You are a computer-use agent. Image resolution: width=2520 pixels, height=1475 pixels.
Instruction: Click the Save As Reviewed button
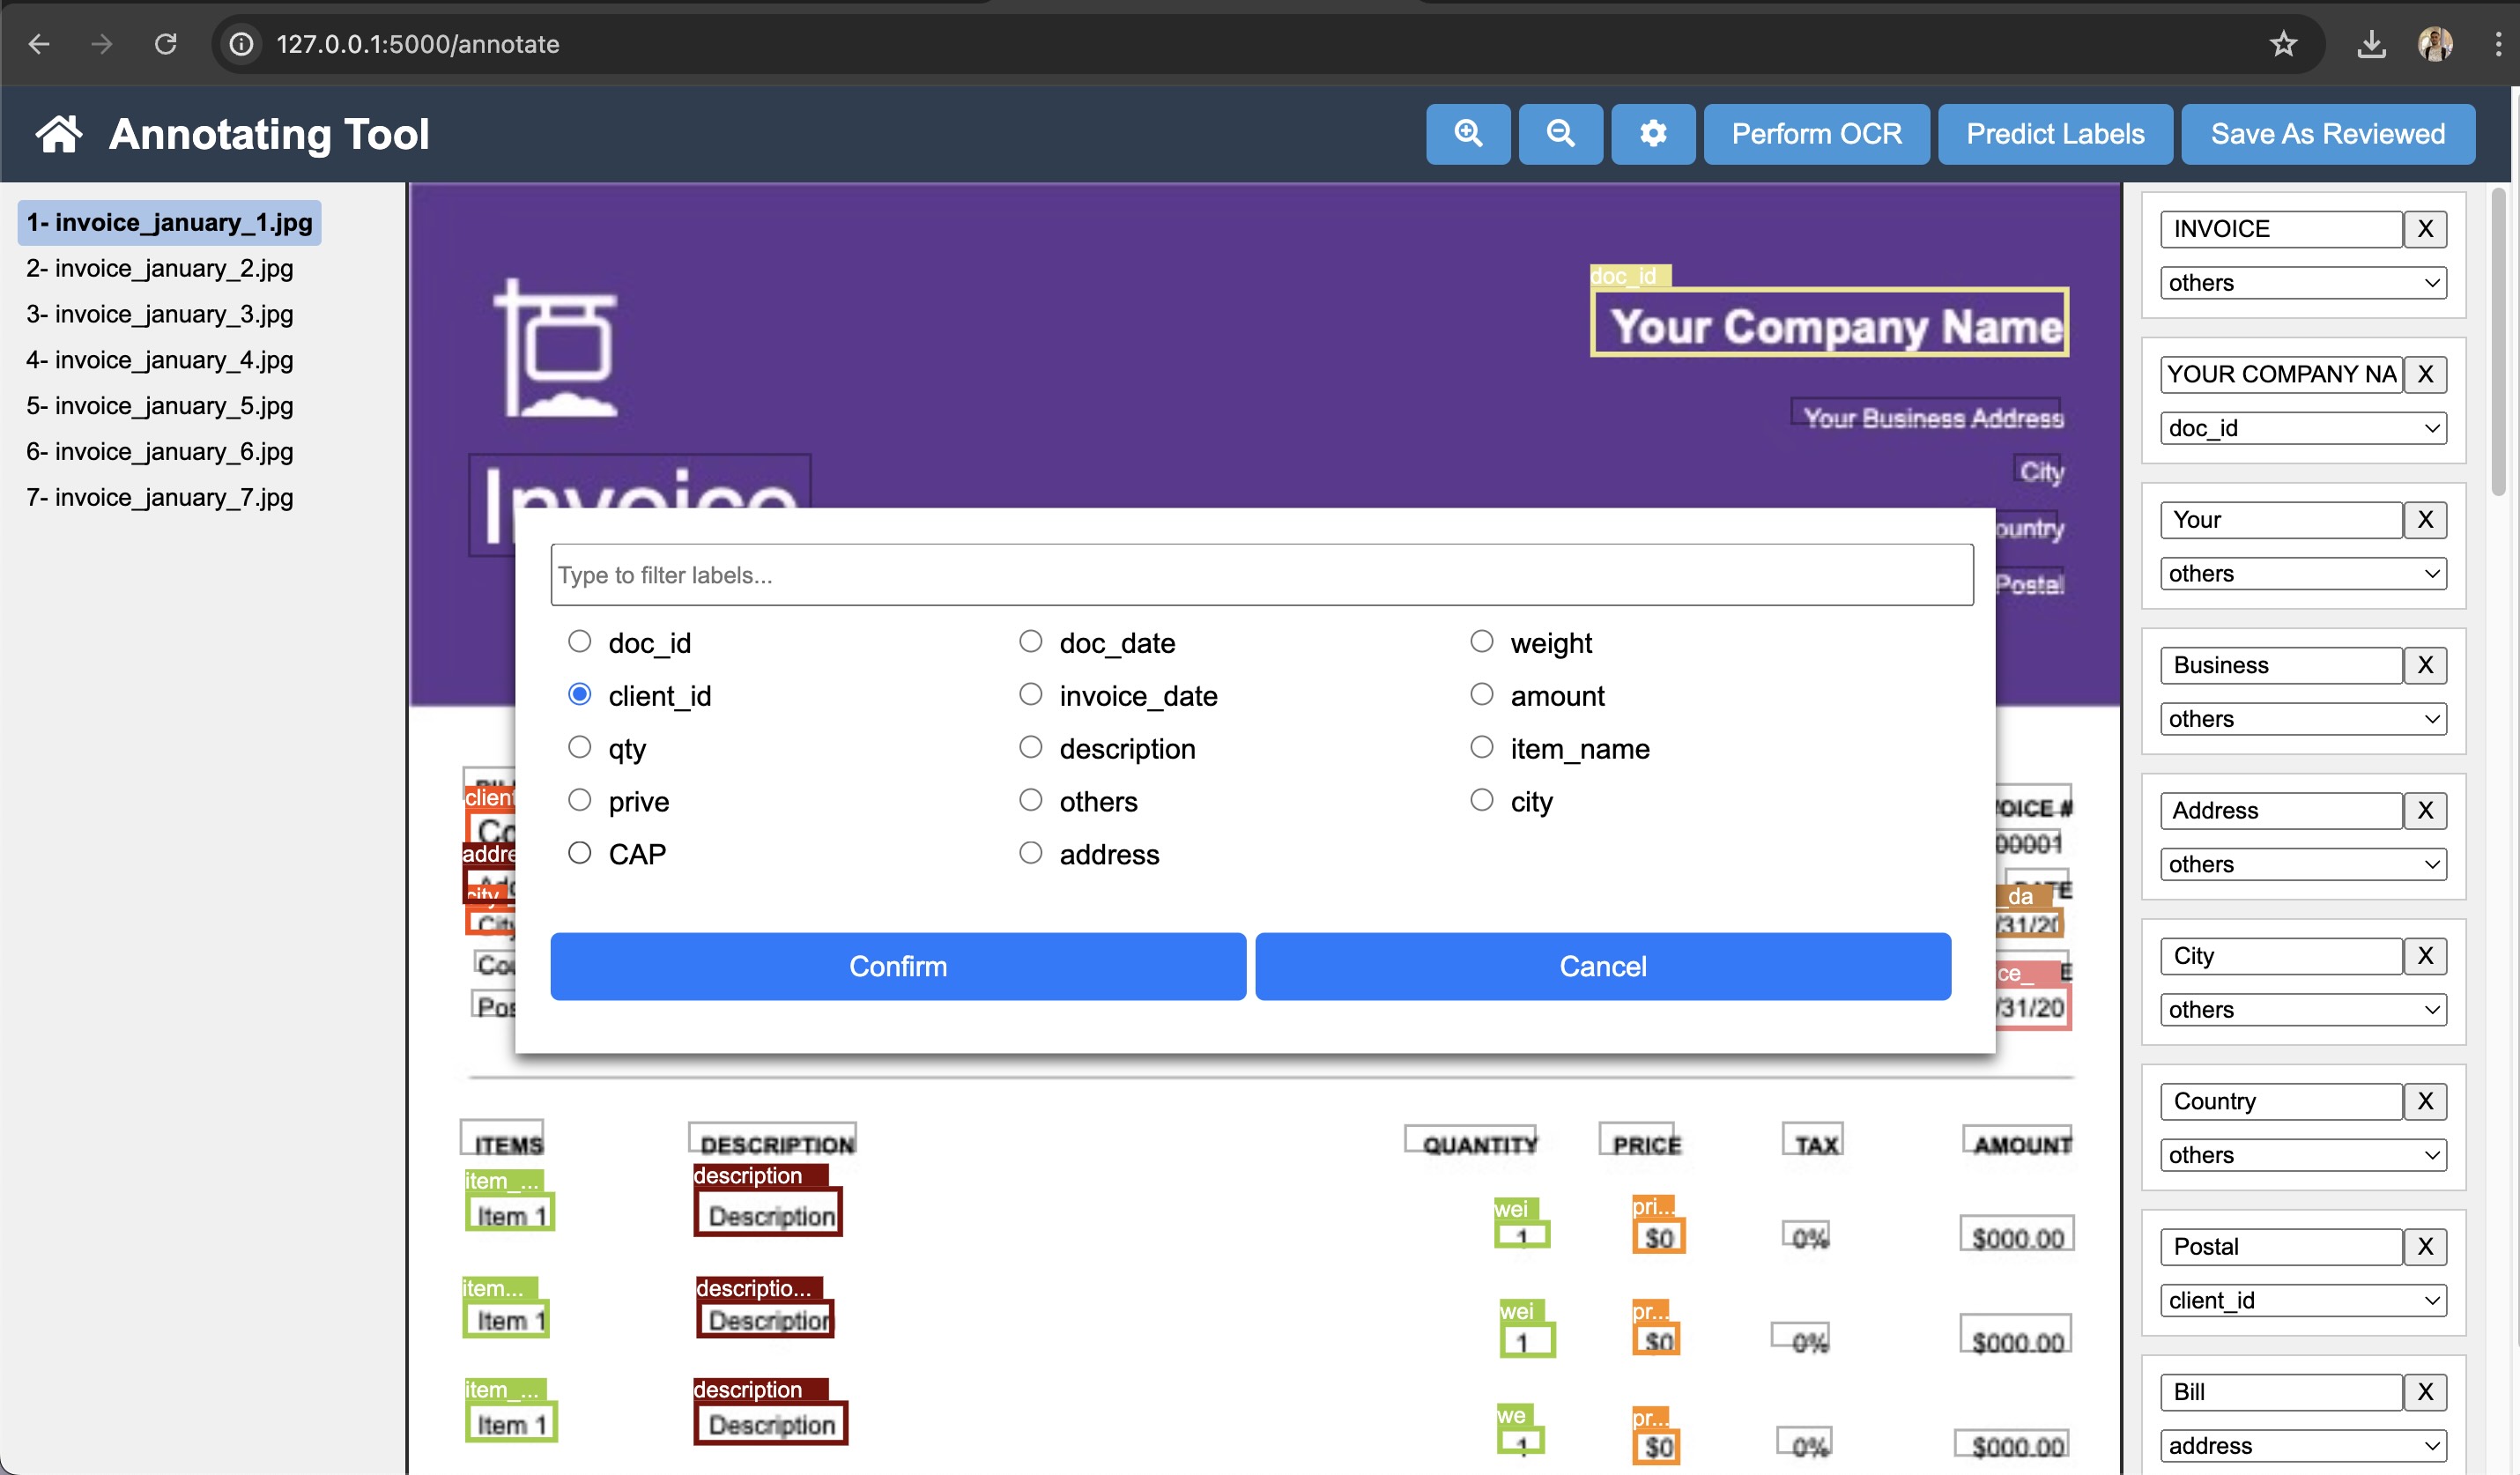[x=2329, y=133]
